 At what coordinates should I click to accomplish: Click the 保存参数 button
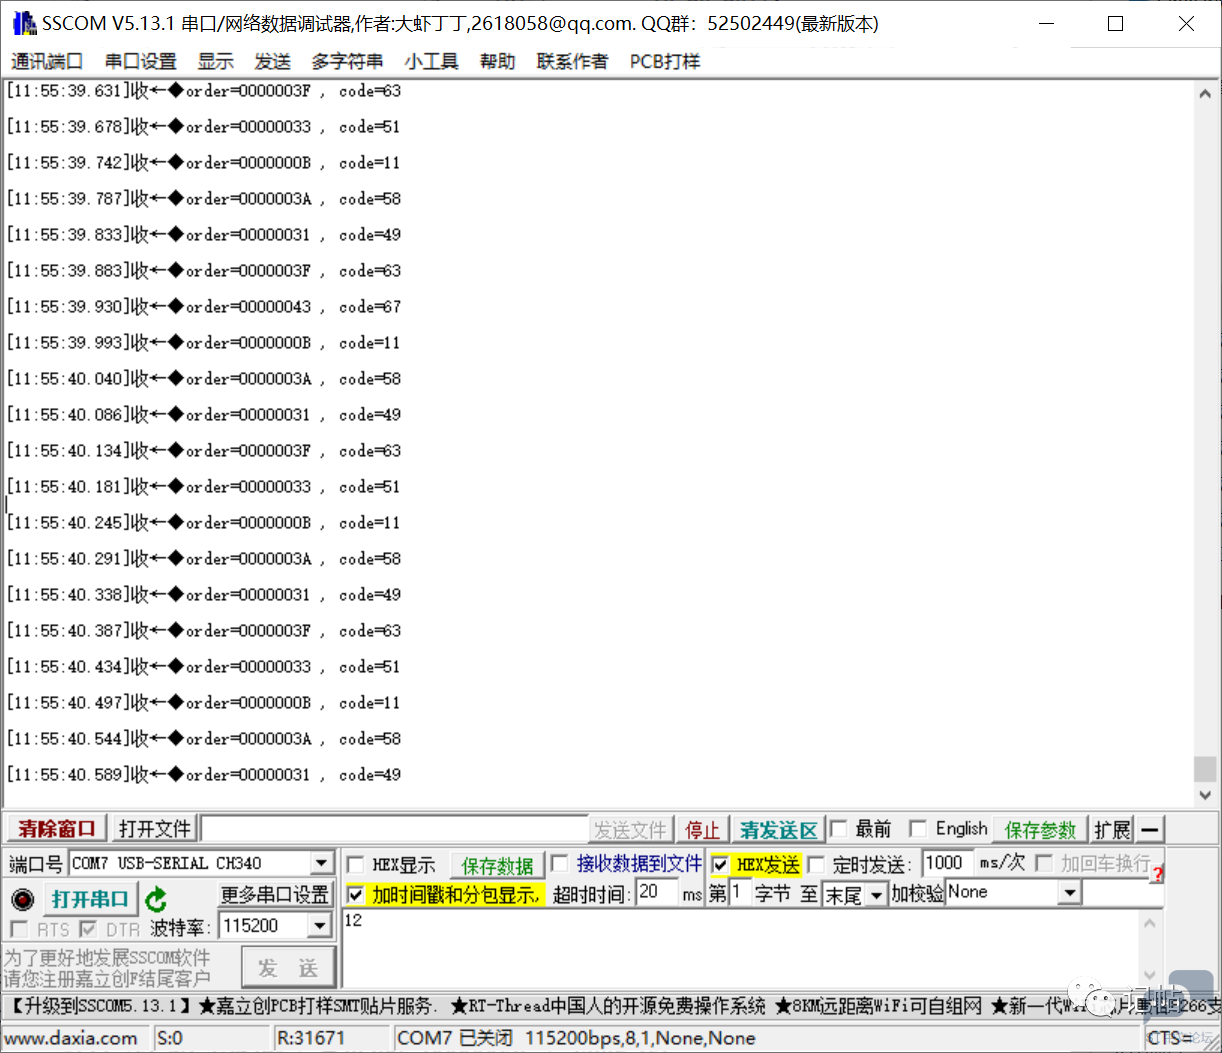click(1040, 830)
